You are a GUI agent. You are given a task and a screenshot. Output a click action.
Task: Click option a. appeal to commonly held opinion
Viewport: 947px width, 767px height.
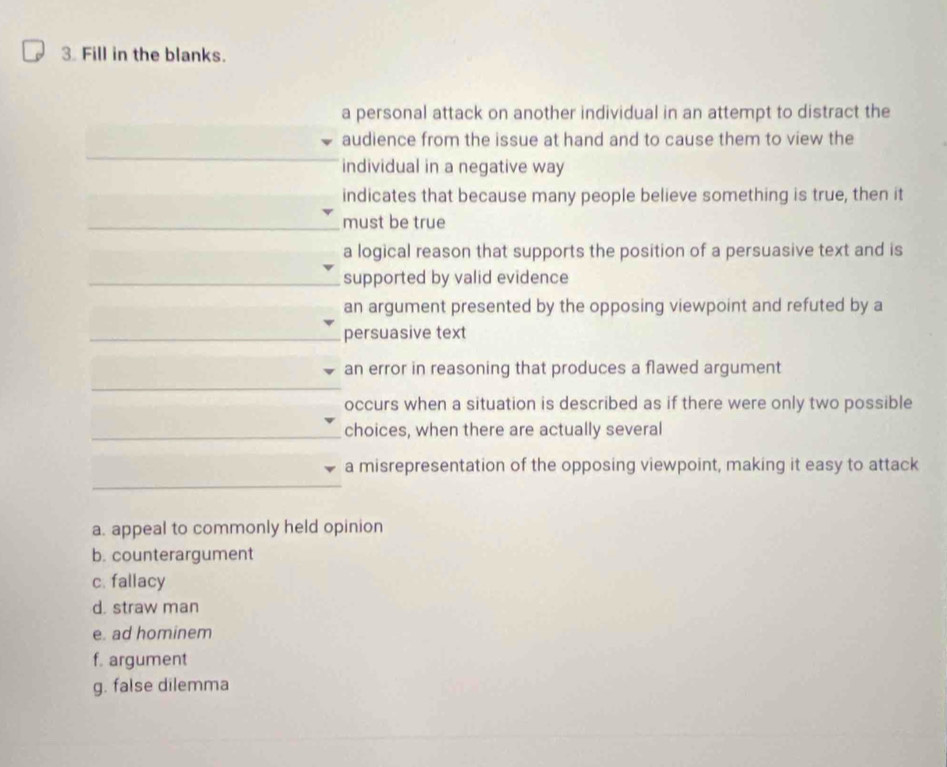click(237, 528)
